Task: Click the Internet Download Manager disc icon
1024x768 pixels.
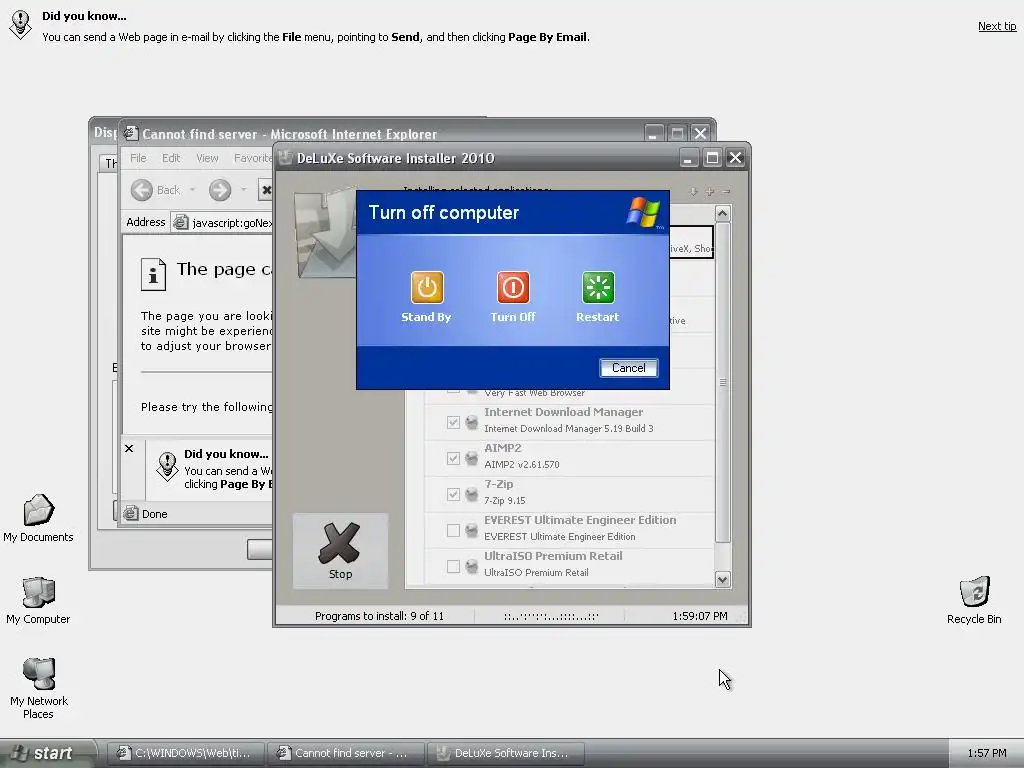Action: tap(472, 423)
